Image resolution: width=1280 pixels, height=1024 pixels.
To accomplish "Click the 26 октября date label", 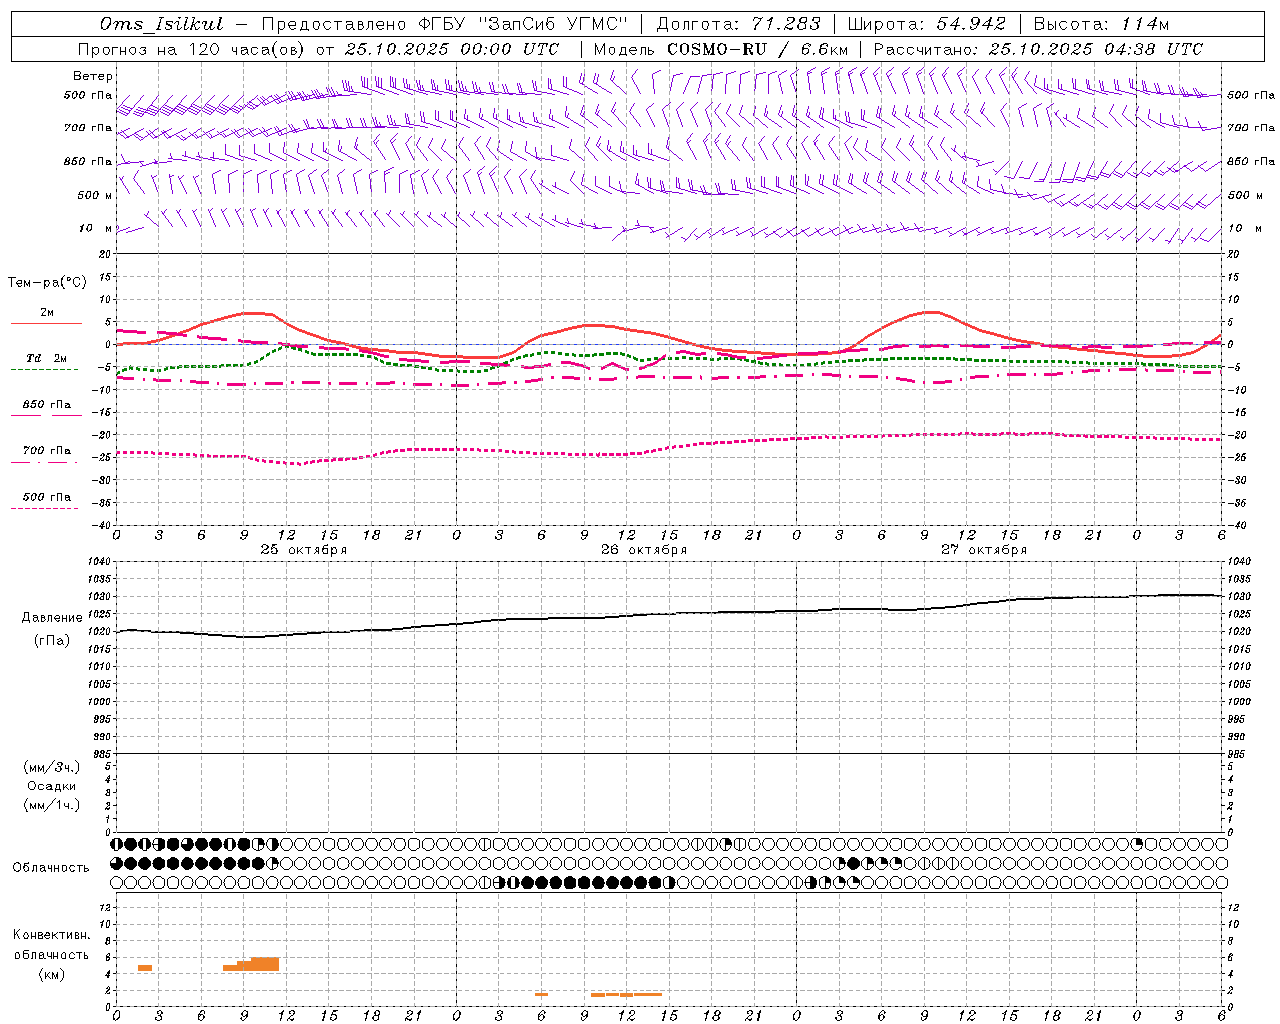I will pyautogui.click(x=644, y=550).
